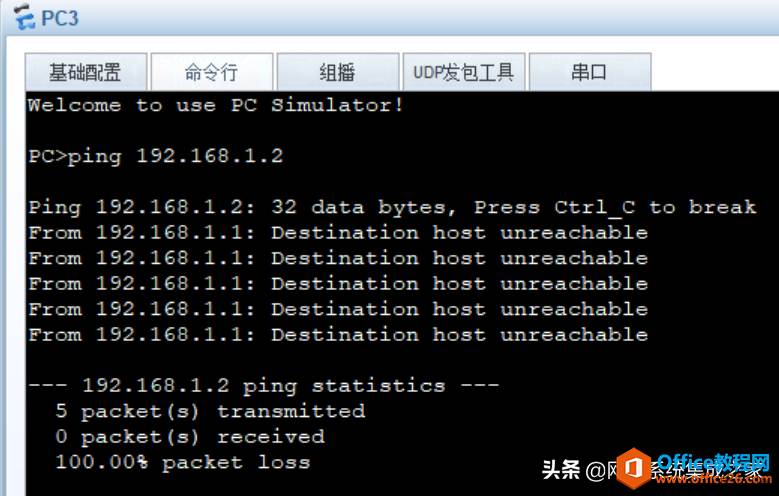Open the UDP发包工具 tab
This screenshot has height=496, width=779.
point(464,72)
